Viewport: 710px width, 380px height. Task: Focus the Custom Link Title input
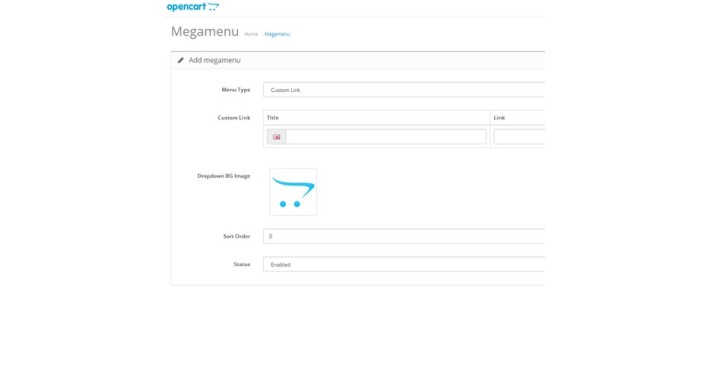pyautogui.click(x=386, y=137)
